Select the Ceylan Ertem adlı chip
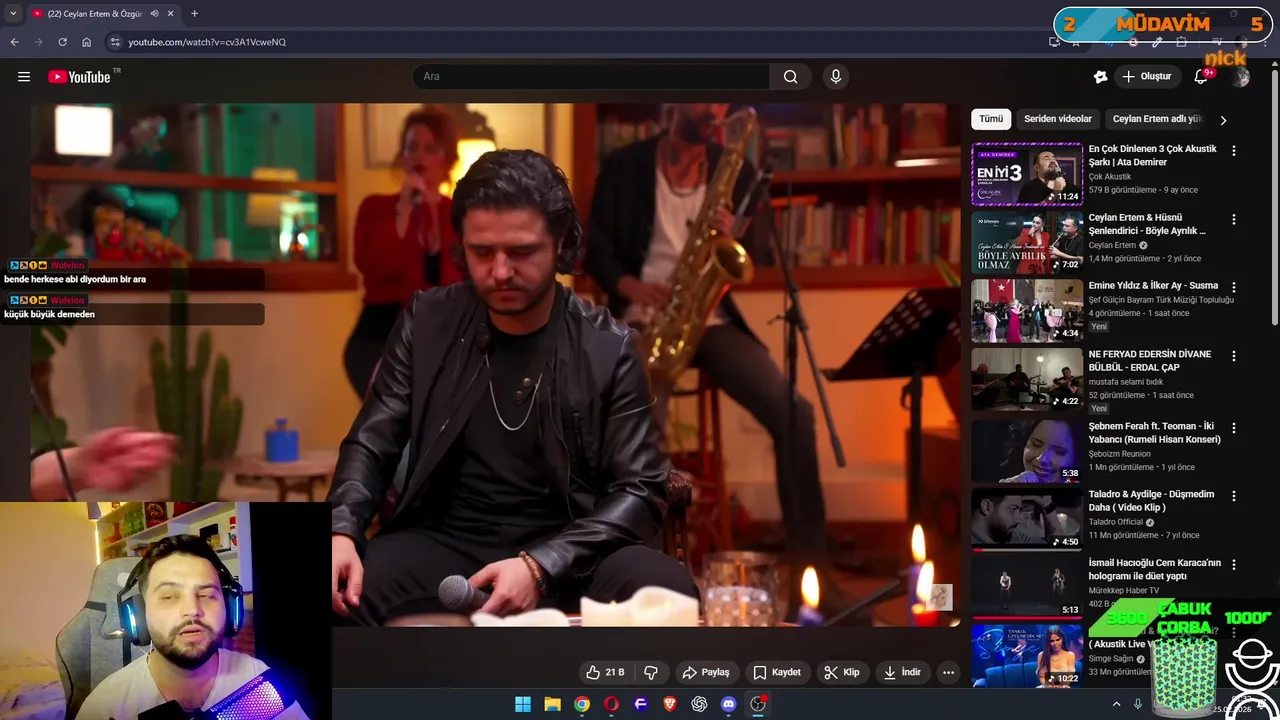 click(x=1157, y=119)
